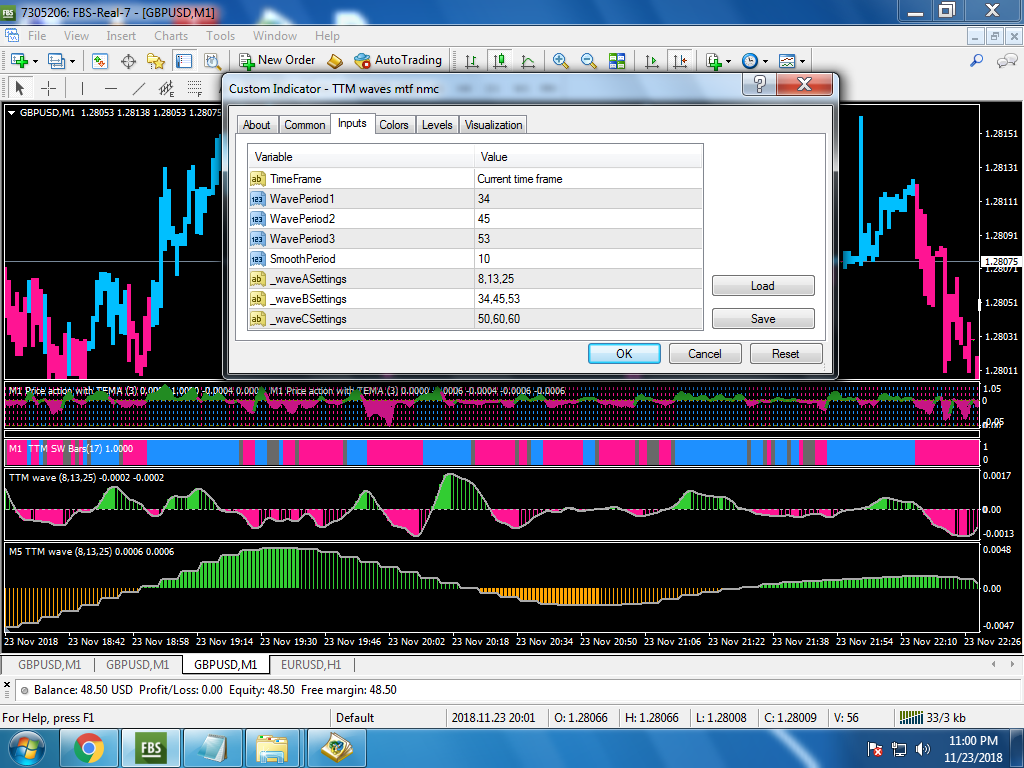
Task: Toggle chart auto scroll icon
Action: [651, 61]
